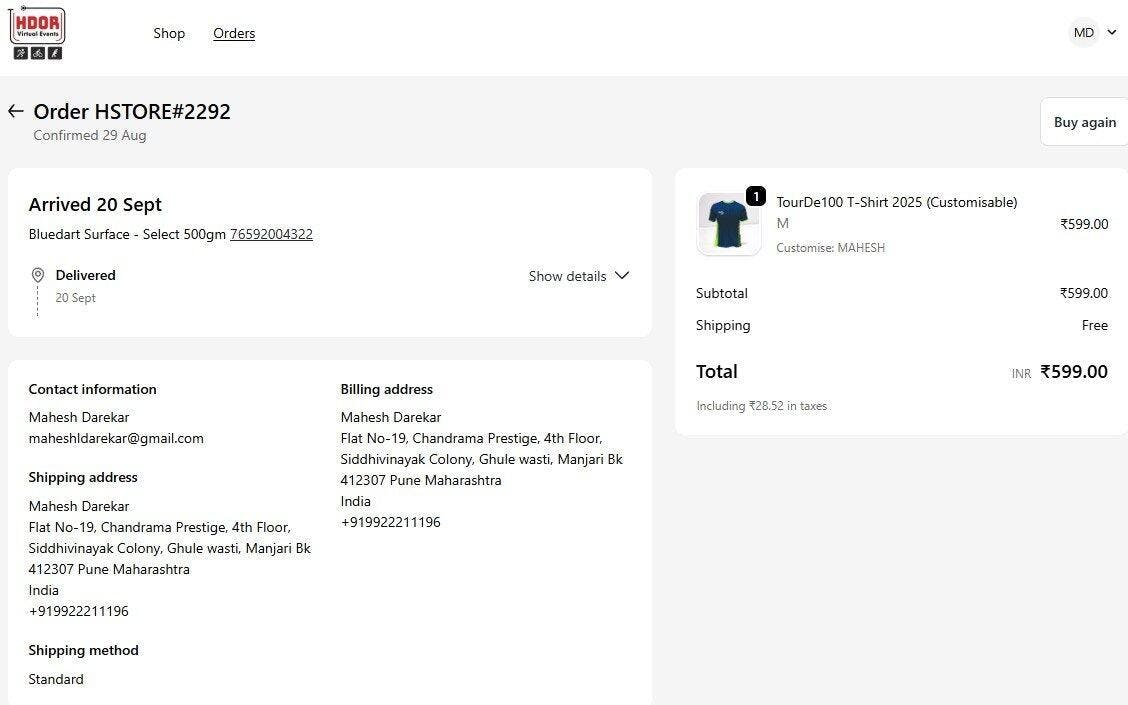Screen dimensions: 1128x705
Task: Go to the Shop menu item
Action: coord(169,33)
